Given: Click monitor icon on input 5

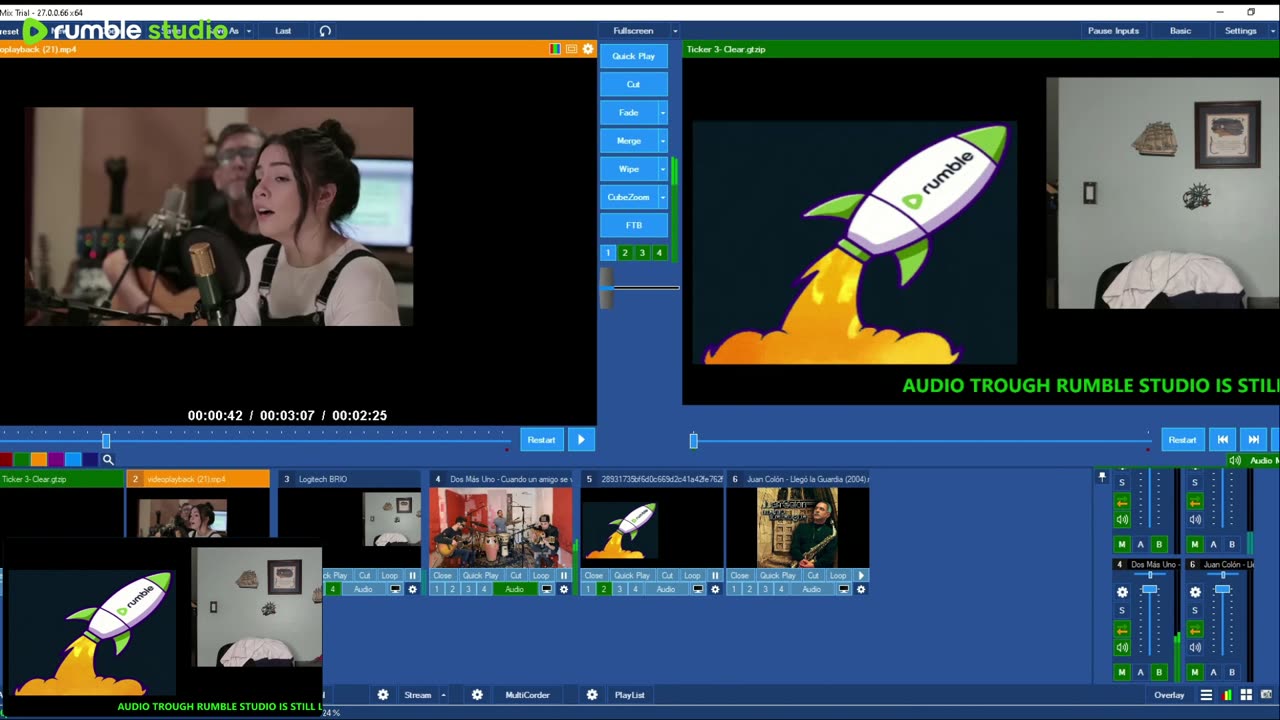Looking at the screenshot, I should pos(698,590).
